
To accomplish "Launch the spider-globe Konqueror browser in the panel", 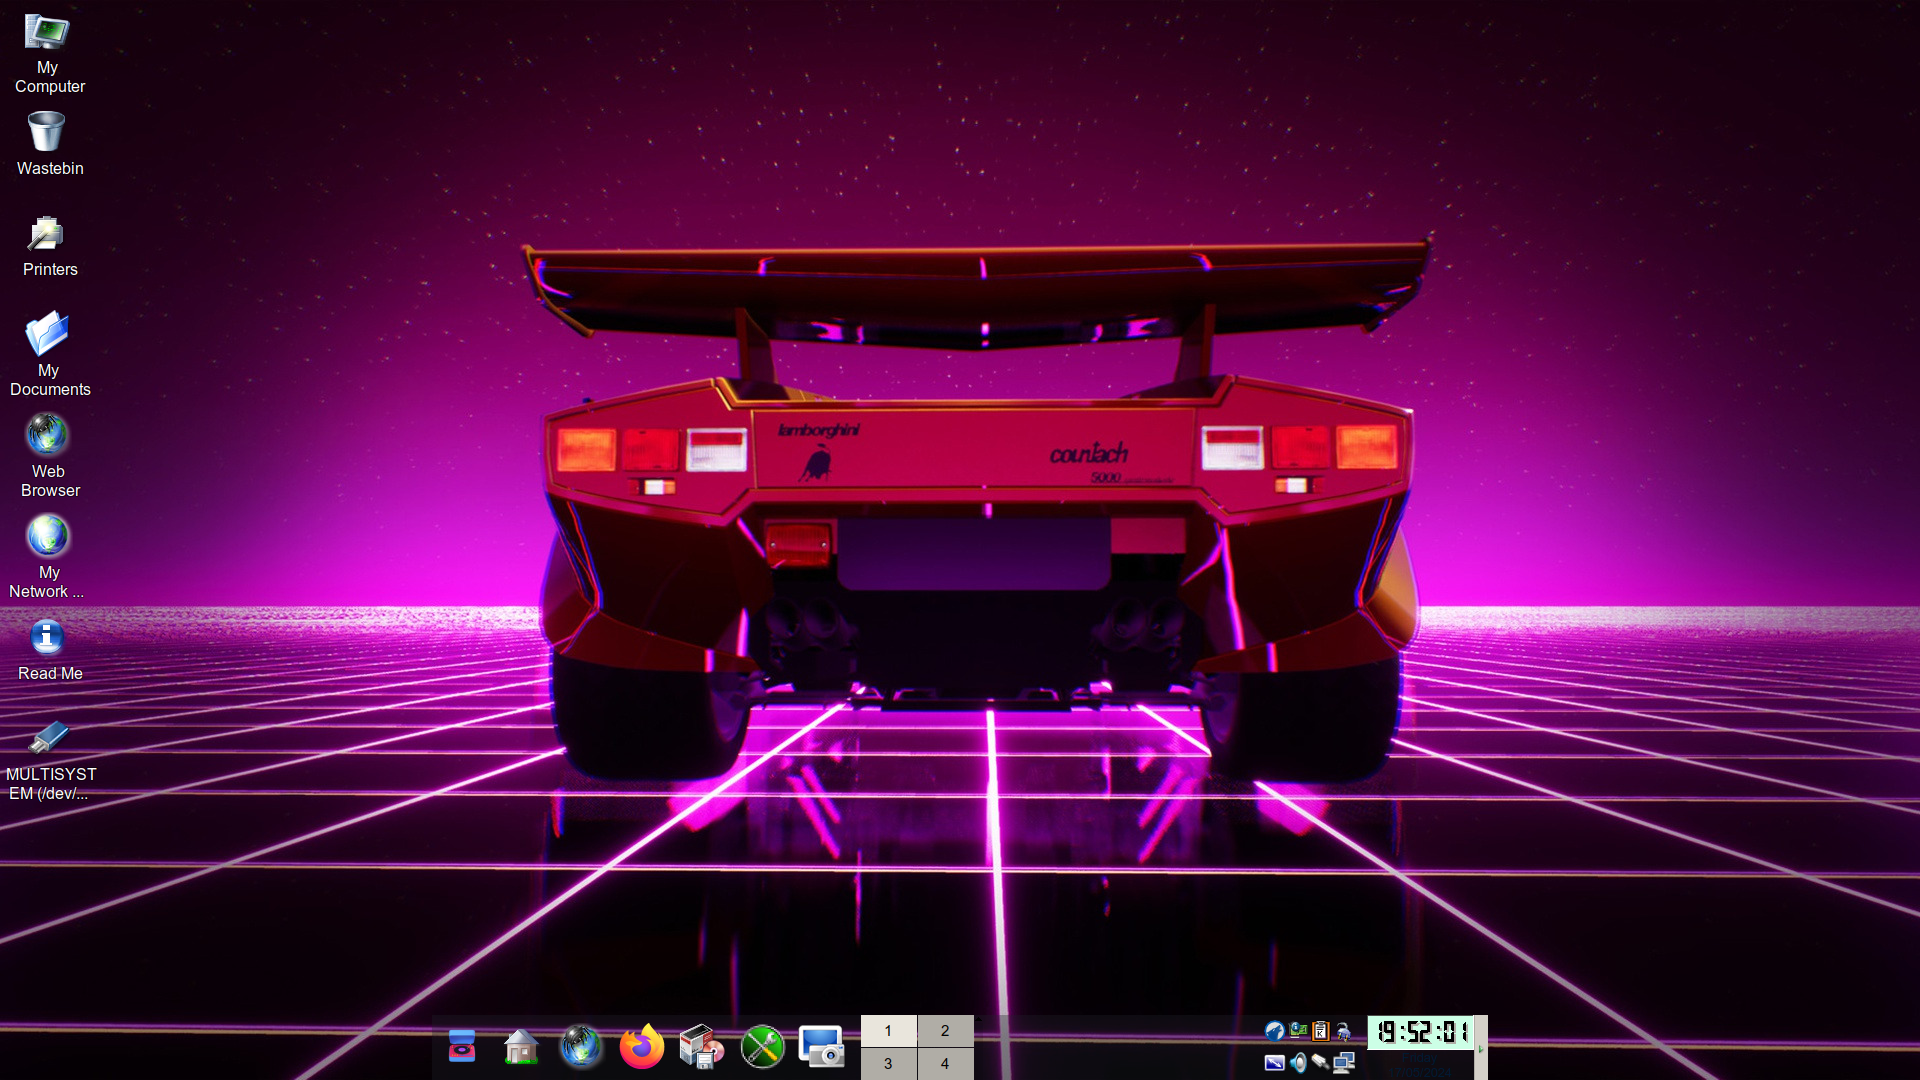I will 581,1047.
